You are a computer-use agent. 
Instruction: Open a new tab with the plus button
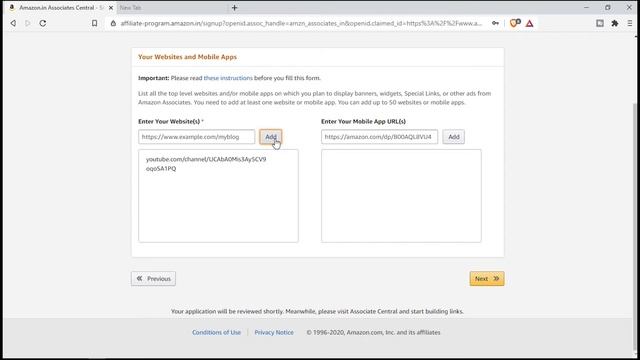tap(234, 8)
